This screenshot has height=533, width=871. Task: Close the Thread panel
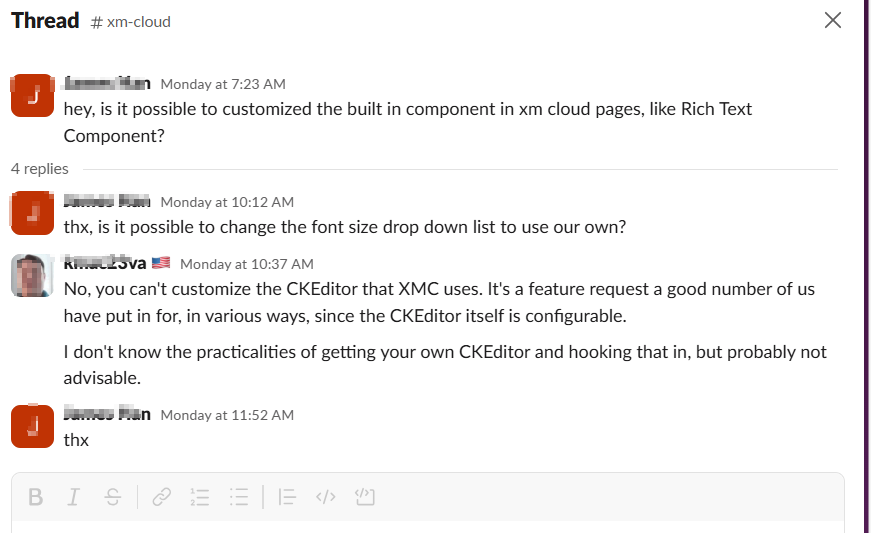pyautogui.click(x=832, y=20)
